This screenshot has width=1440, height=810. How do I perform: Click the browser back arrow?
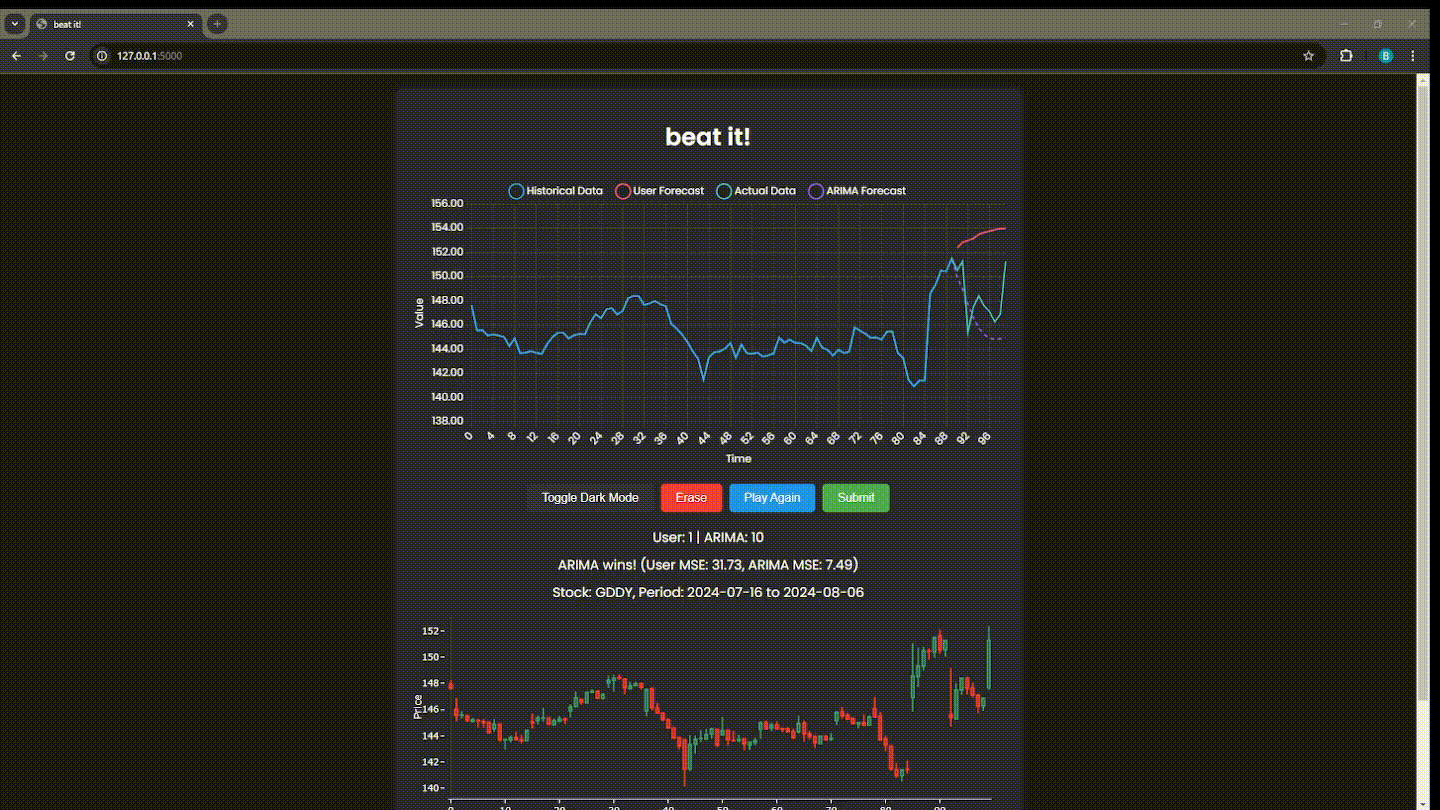point(16,56)
